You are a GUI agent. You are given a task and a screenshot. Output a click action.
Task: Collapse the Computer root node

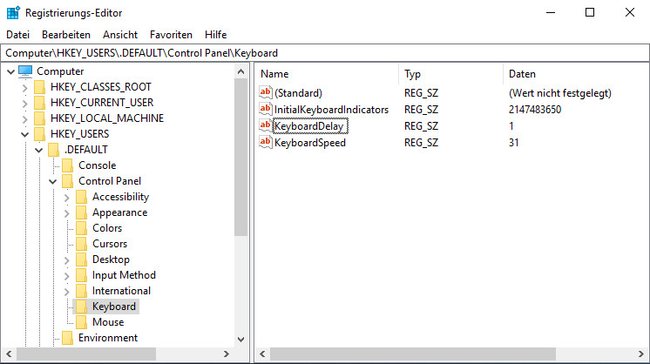pos(11,72)
